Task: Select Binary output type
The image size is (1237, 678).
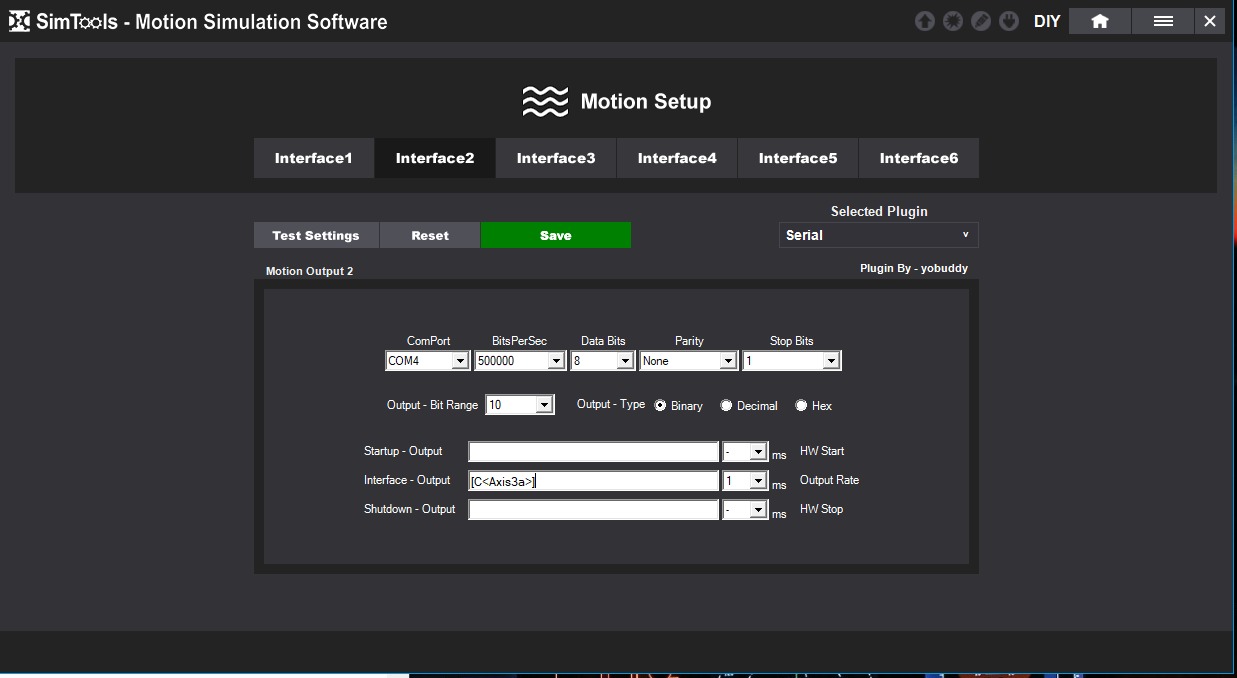Action: coord(661,405)
